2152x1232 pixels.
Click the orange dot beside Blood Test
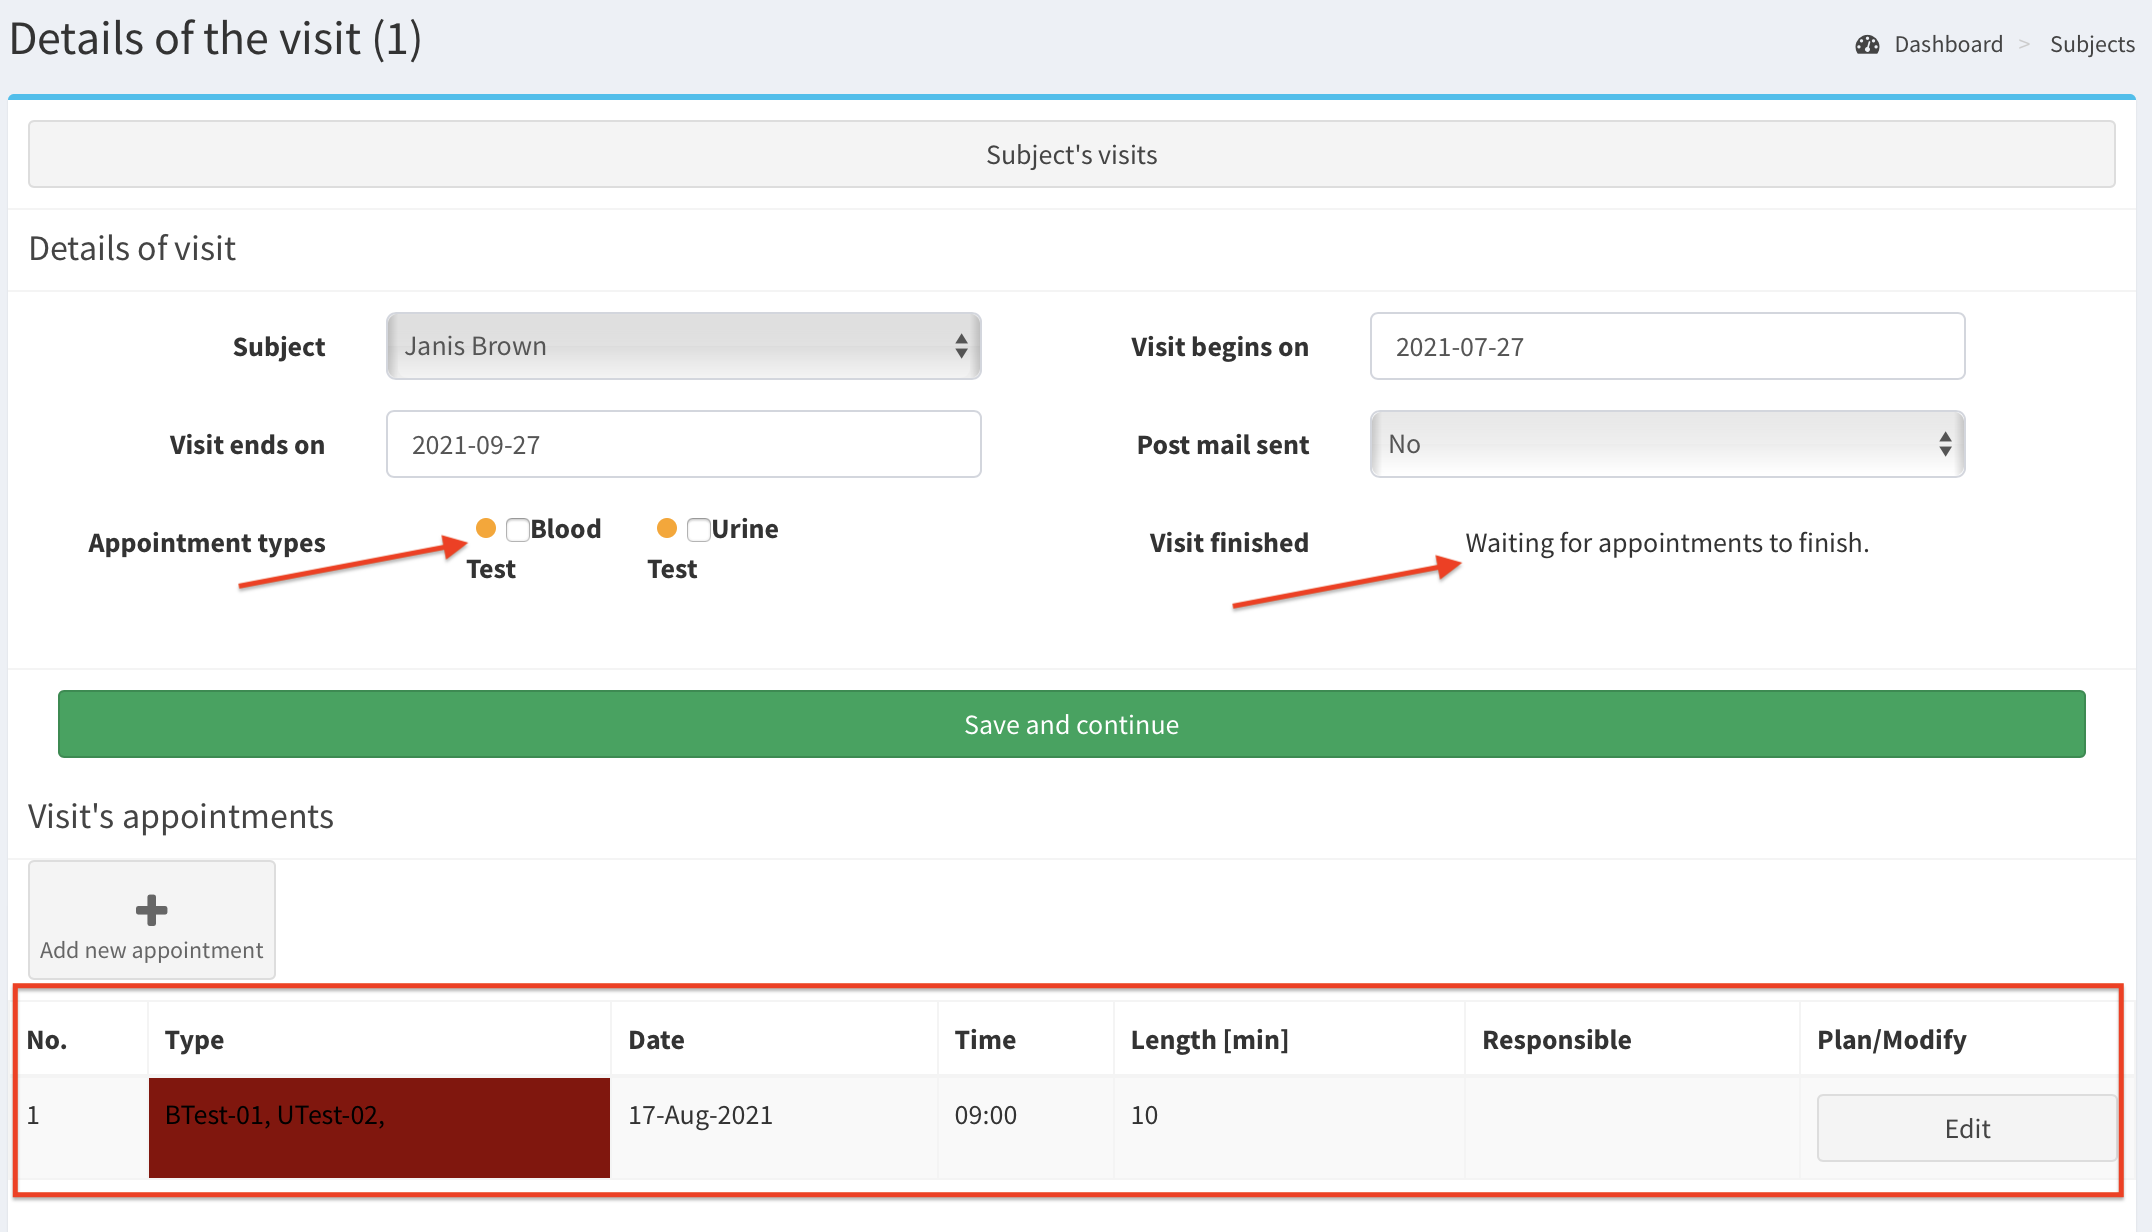point(486,528)
